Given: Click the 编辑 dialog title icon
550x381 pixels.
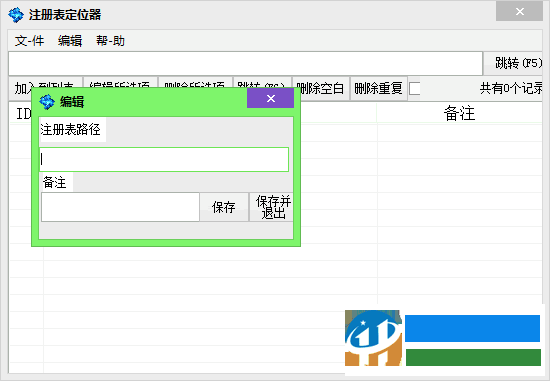Looking at the screenshot, I should (47, 102).
